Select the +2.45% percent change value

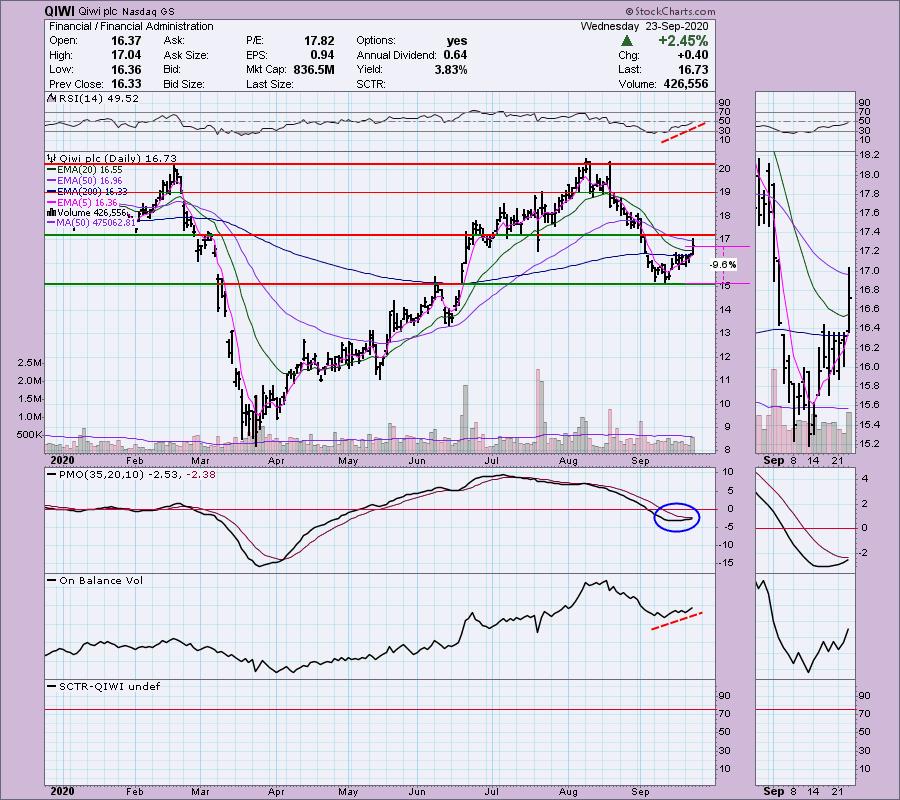(683, 41)
